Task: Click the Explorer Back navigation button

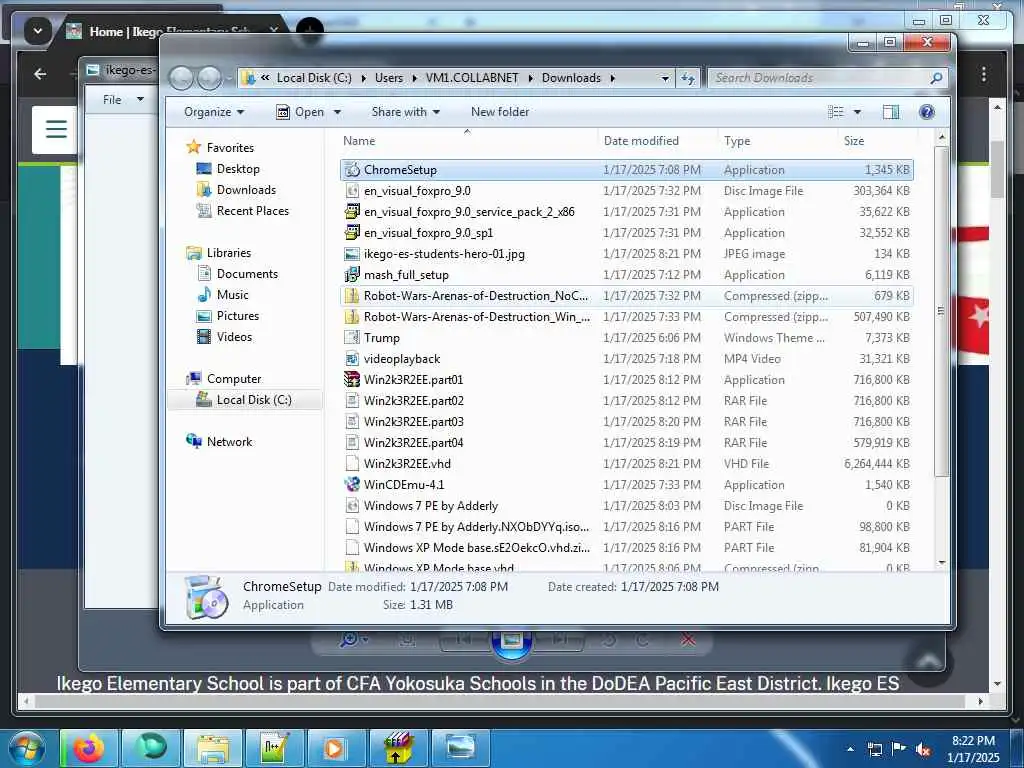Action: [x=181, y=78]
